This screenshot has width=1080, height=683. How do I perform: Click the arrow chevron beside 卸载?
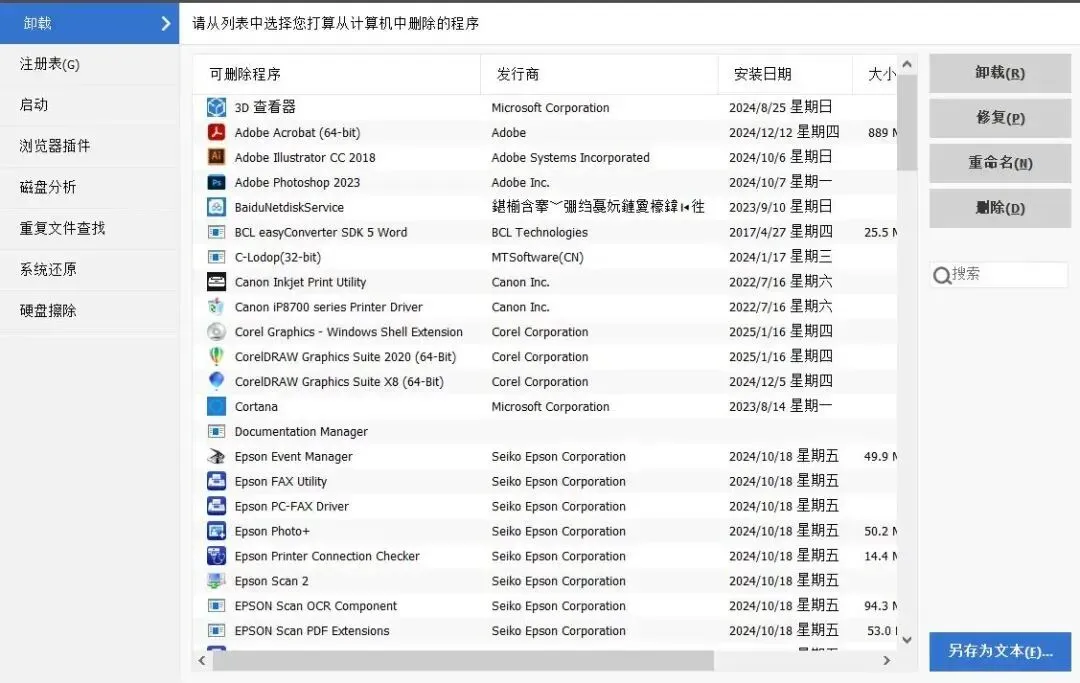click(165, 23)
